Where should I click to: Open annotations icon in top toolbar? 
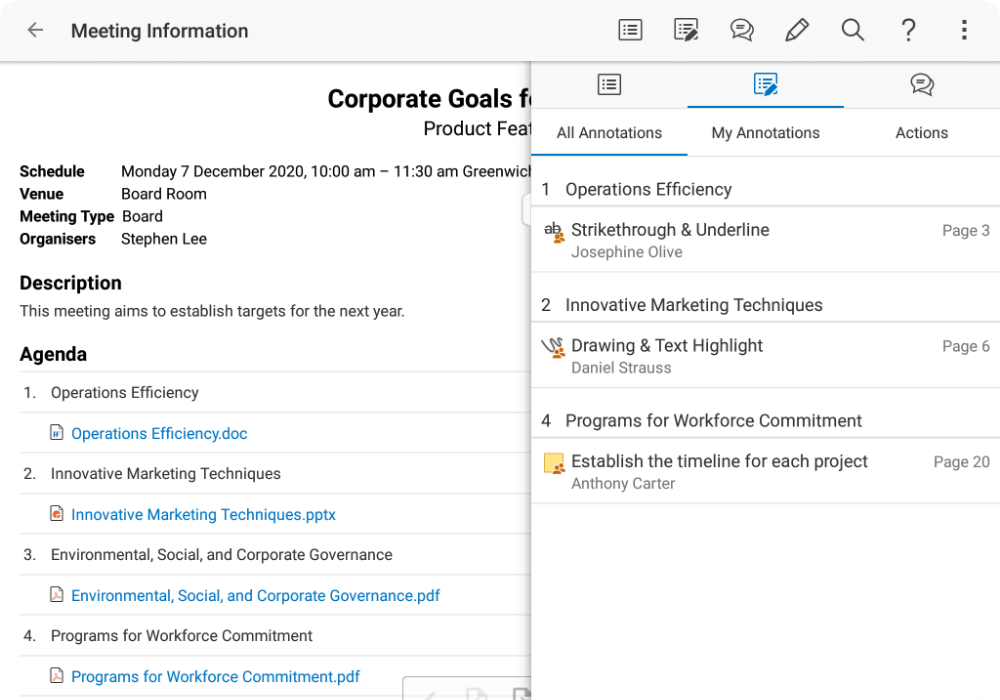click(686, 30)
